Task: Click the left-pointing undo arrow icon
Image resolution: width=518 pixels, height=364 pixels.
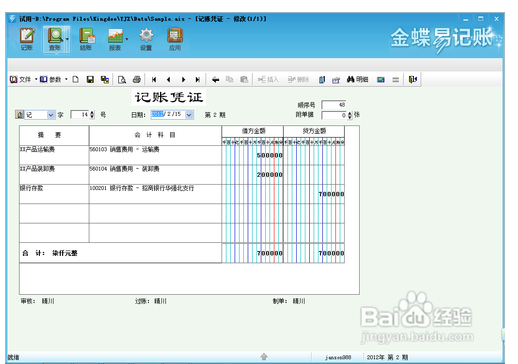Action: (215, 80)
